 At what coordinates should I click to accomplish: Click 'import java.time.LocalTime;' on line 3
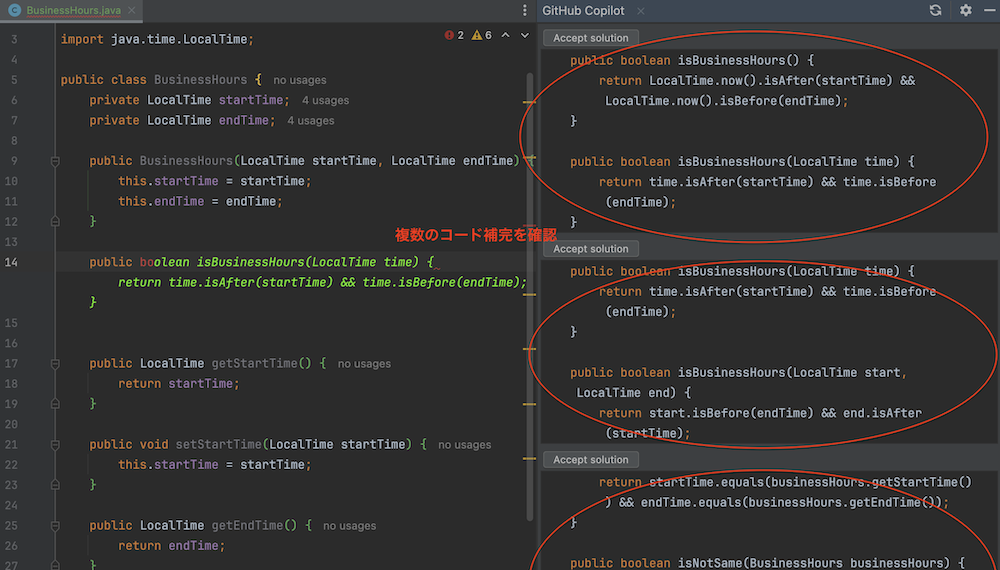tap(157, 40)
